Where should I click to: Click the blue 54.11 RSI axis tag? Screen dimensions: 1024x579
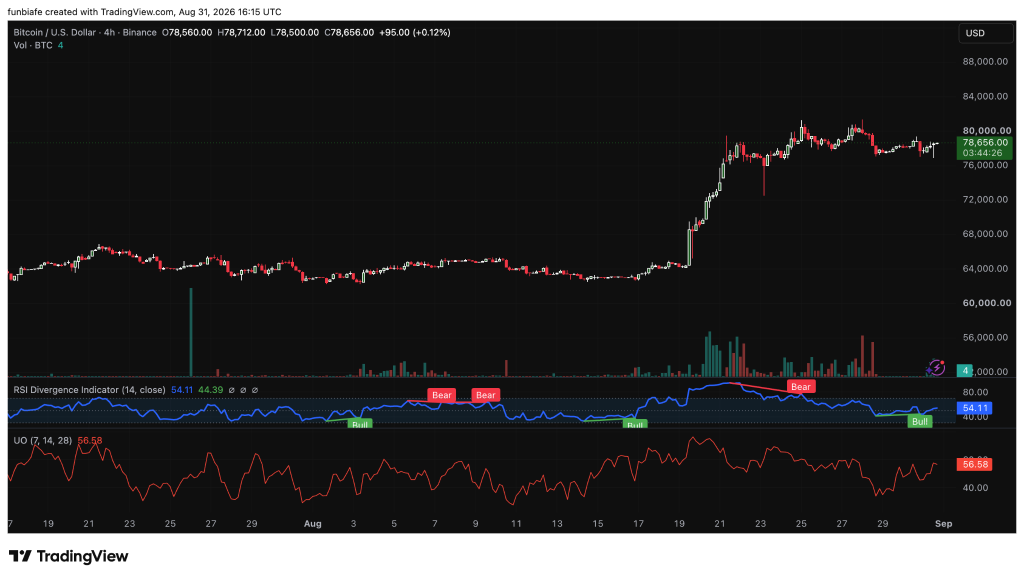[974, 408]
